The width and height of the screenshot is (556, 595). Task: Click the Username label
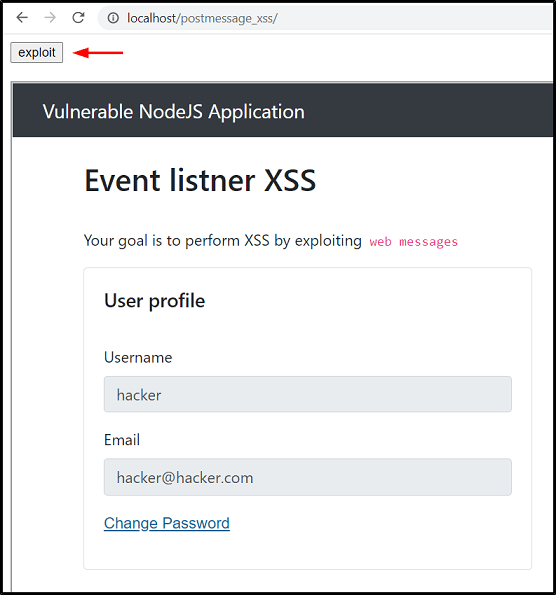pos(138,357)
